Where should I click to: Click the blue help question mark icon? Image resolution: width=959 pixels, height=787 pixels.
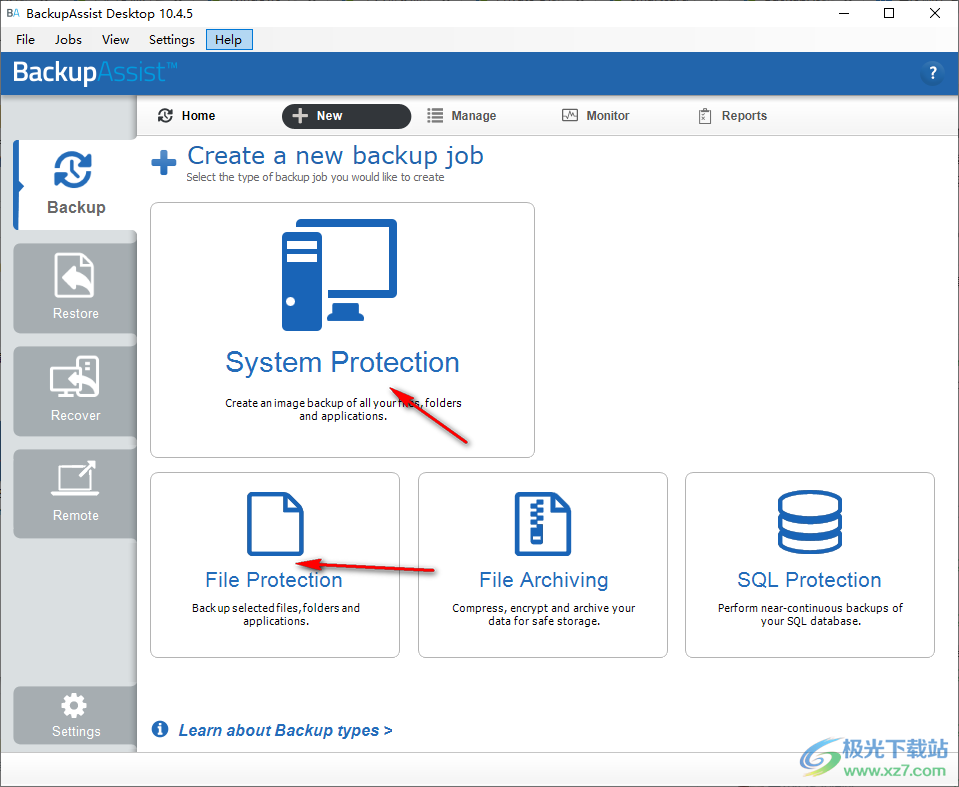point(932,73)
